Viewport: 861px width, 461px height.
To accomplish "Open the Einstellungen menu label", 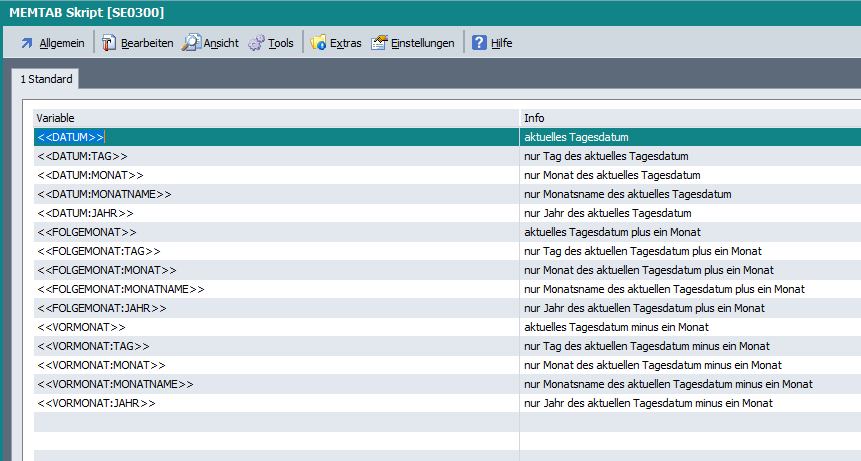I will click(422, 43).
